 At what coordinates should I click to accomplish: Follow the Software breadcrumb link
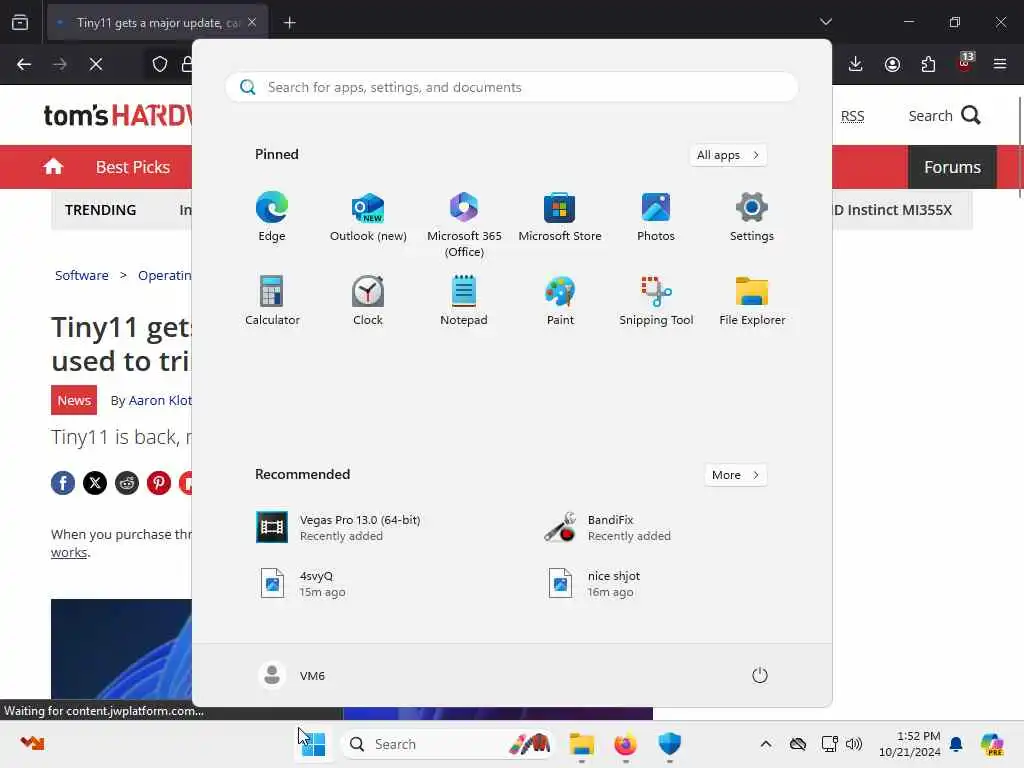pyautogui.click(x=82, y=276)
